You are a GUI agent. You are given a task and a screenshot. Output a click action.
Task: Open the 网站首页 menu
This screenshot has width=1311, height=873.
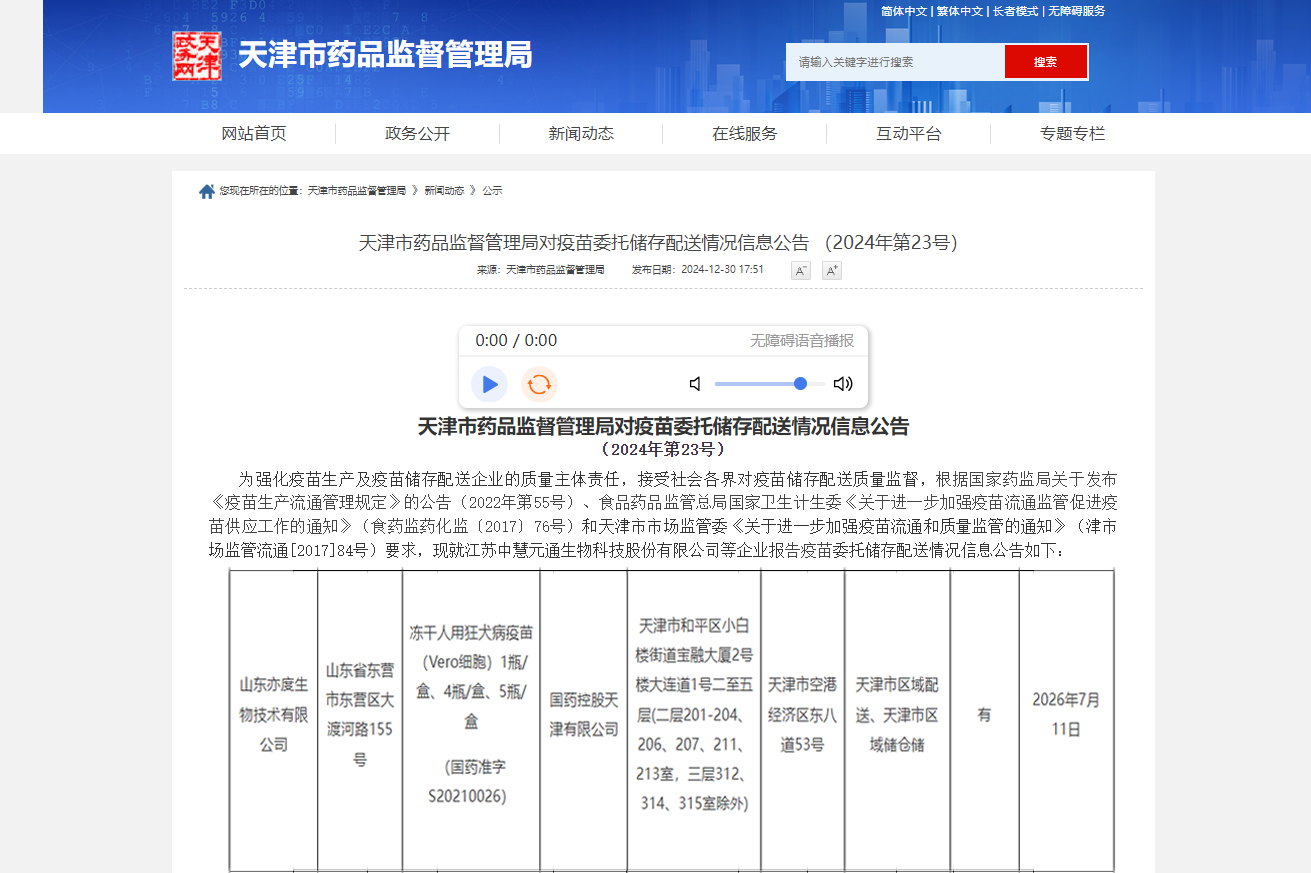(254, 134)
